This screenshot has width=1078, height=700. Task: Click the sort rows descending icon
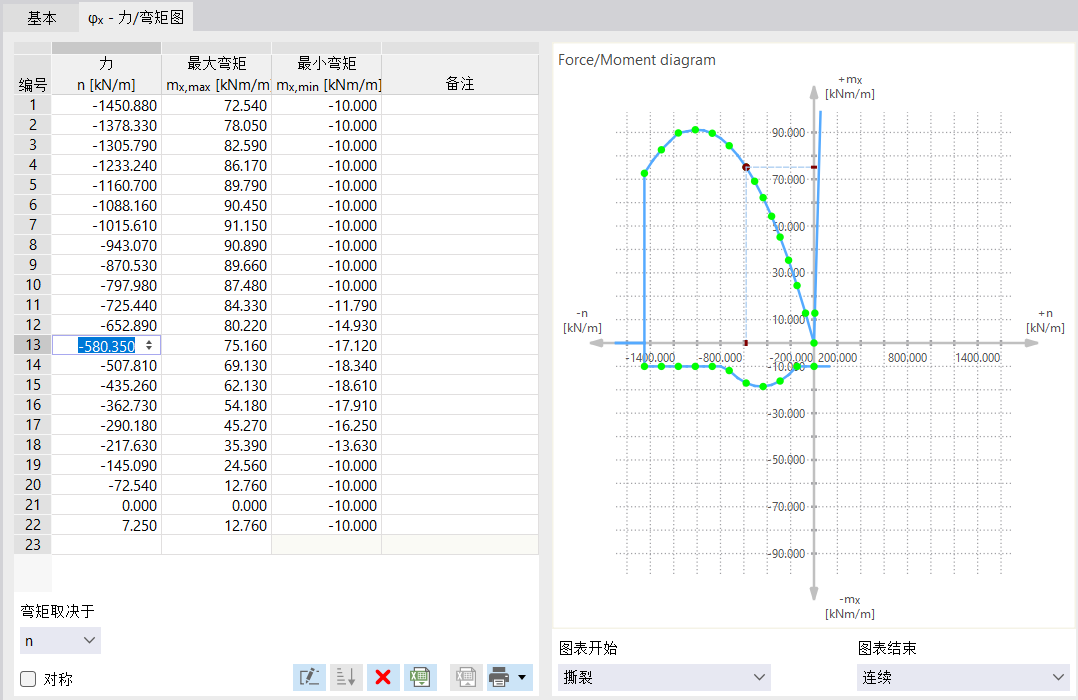[x=346, y=677]
